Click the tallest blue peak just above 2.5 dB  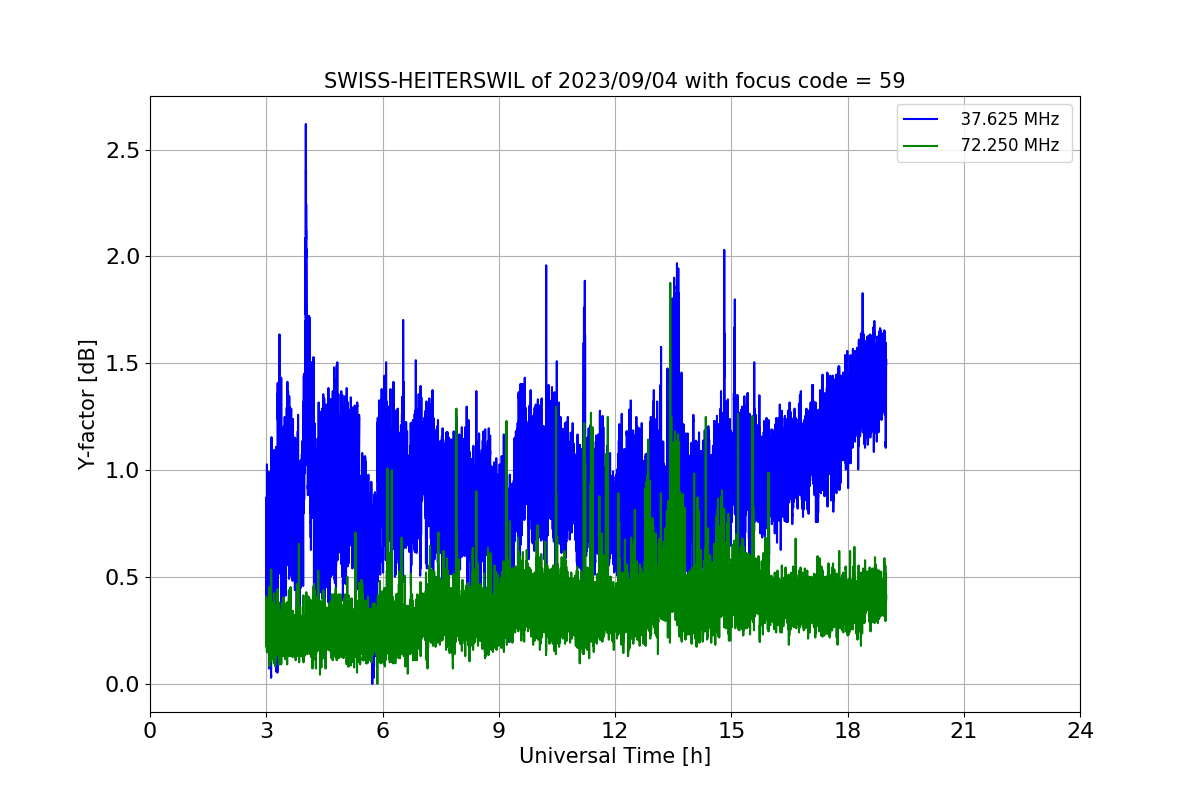(x=305, y=126)
